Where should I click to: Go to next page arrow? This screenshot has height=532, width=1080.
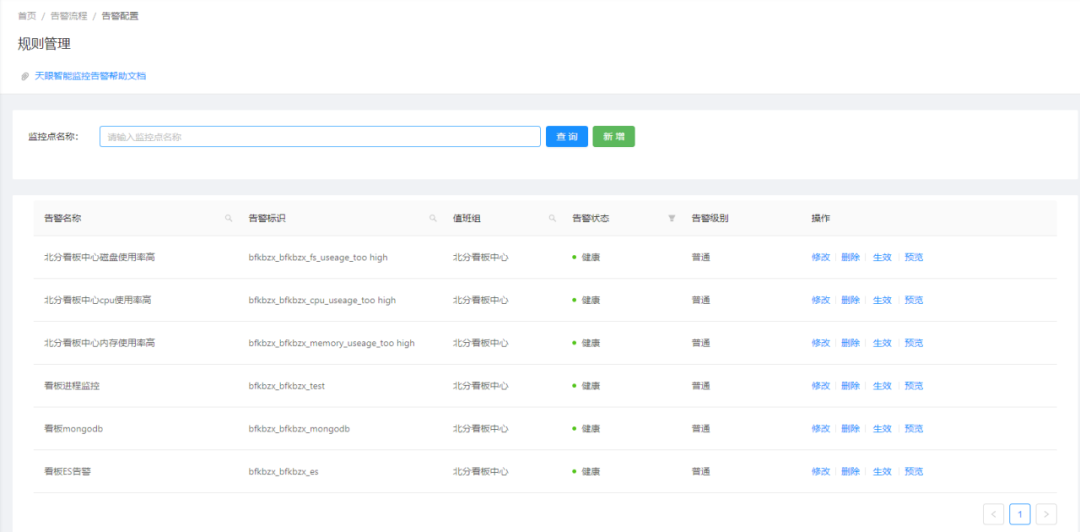tap(1046, 513)
